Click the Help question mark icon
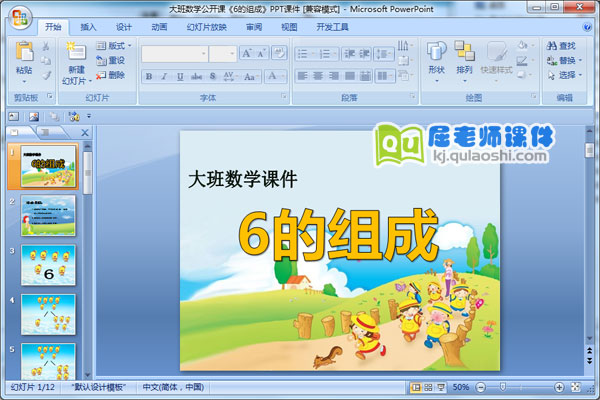Viewport: 600px width, 400px height. click(586, 27)
